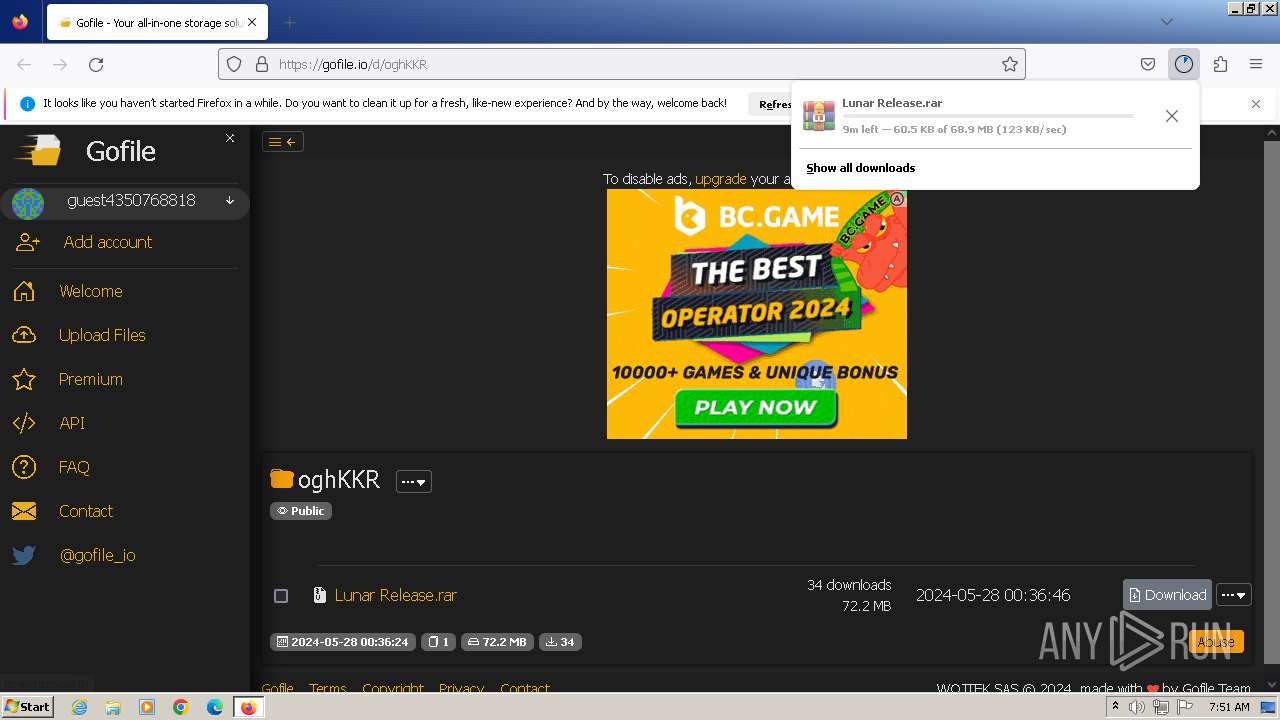Click volume speaker tray icon
Viewport: 1280px width, 720px height.
pos(1137,707)
